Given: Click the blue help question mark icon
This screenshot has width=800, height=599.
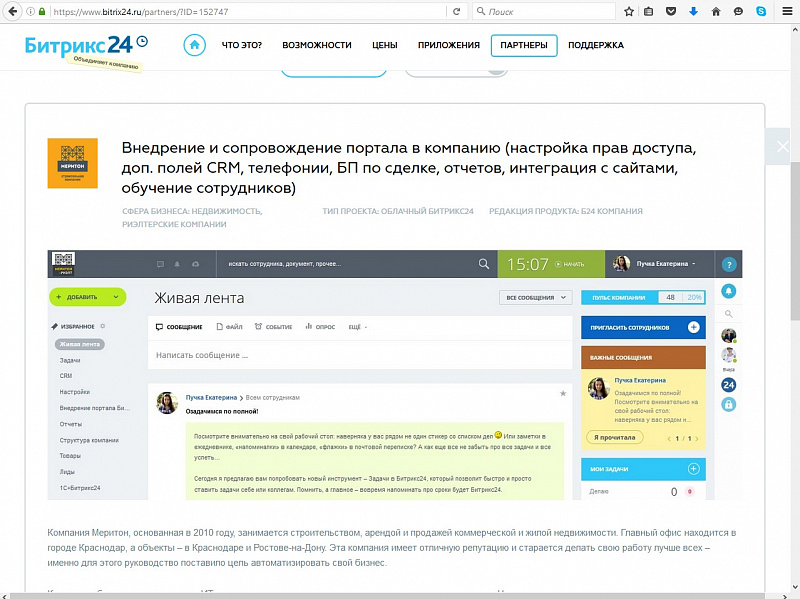Looking at the screenshot, I should (x=729, y=264).
